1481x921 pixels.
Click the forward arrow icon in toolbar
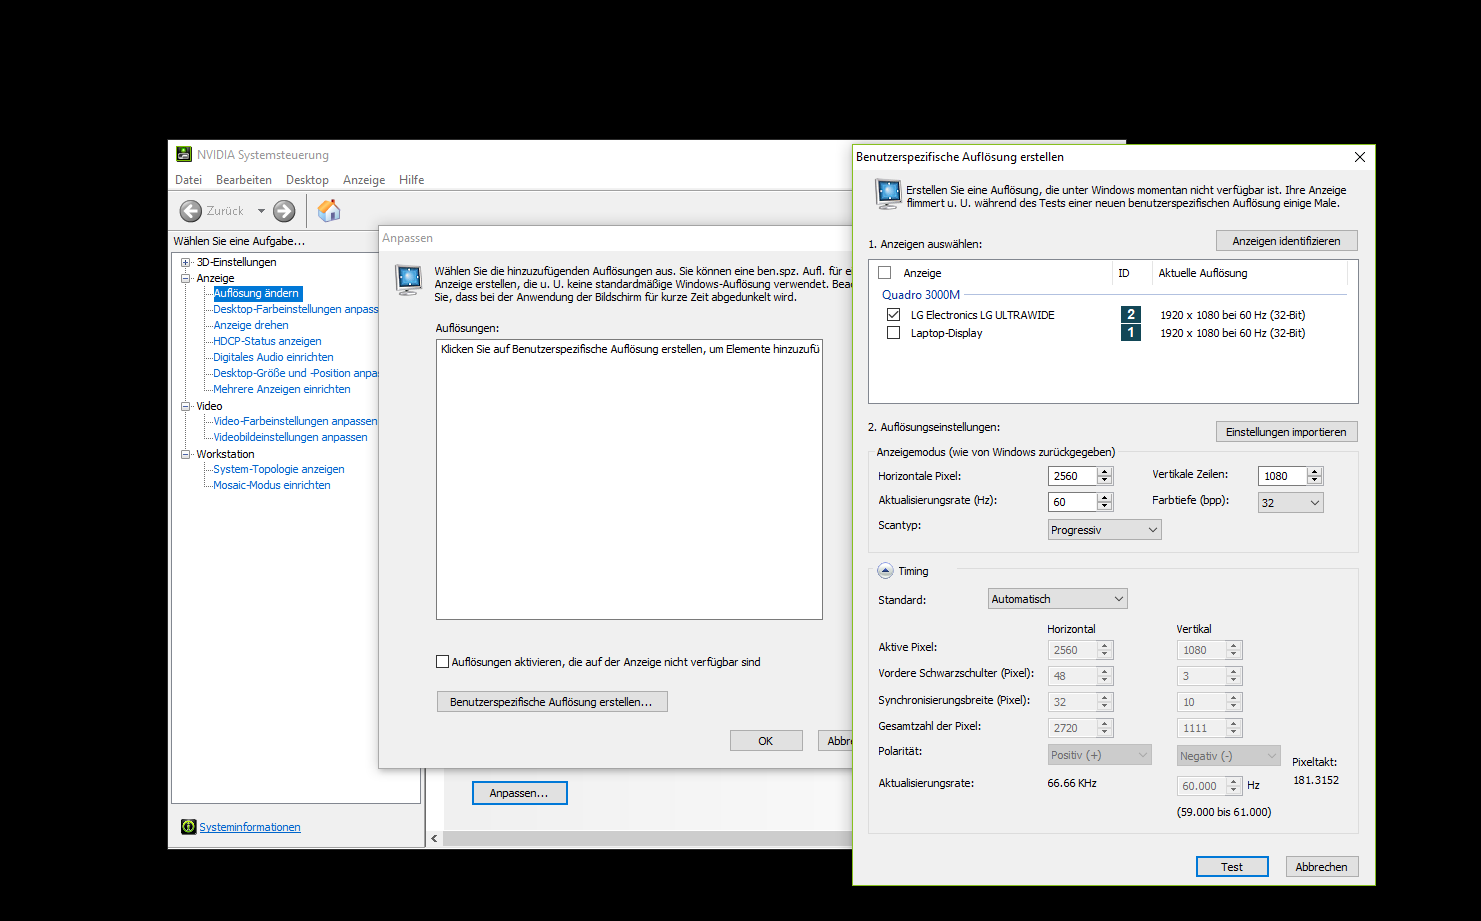coord(284,211)
